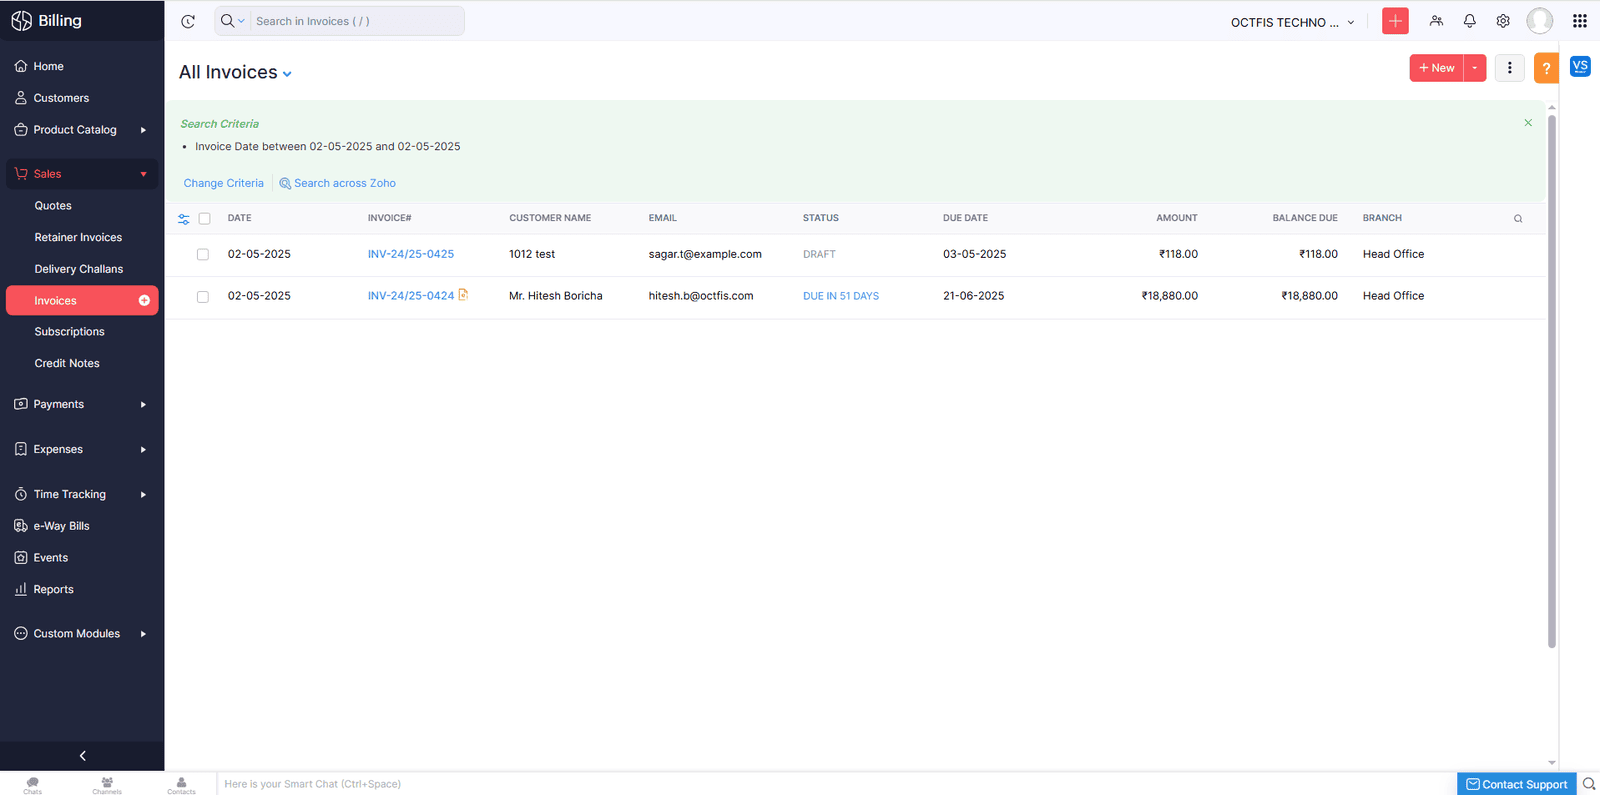Open Chats in bottom bar
This screenshot has width=1600, height=795.
[33, 785]
